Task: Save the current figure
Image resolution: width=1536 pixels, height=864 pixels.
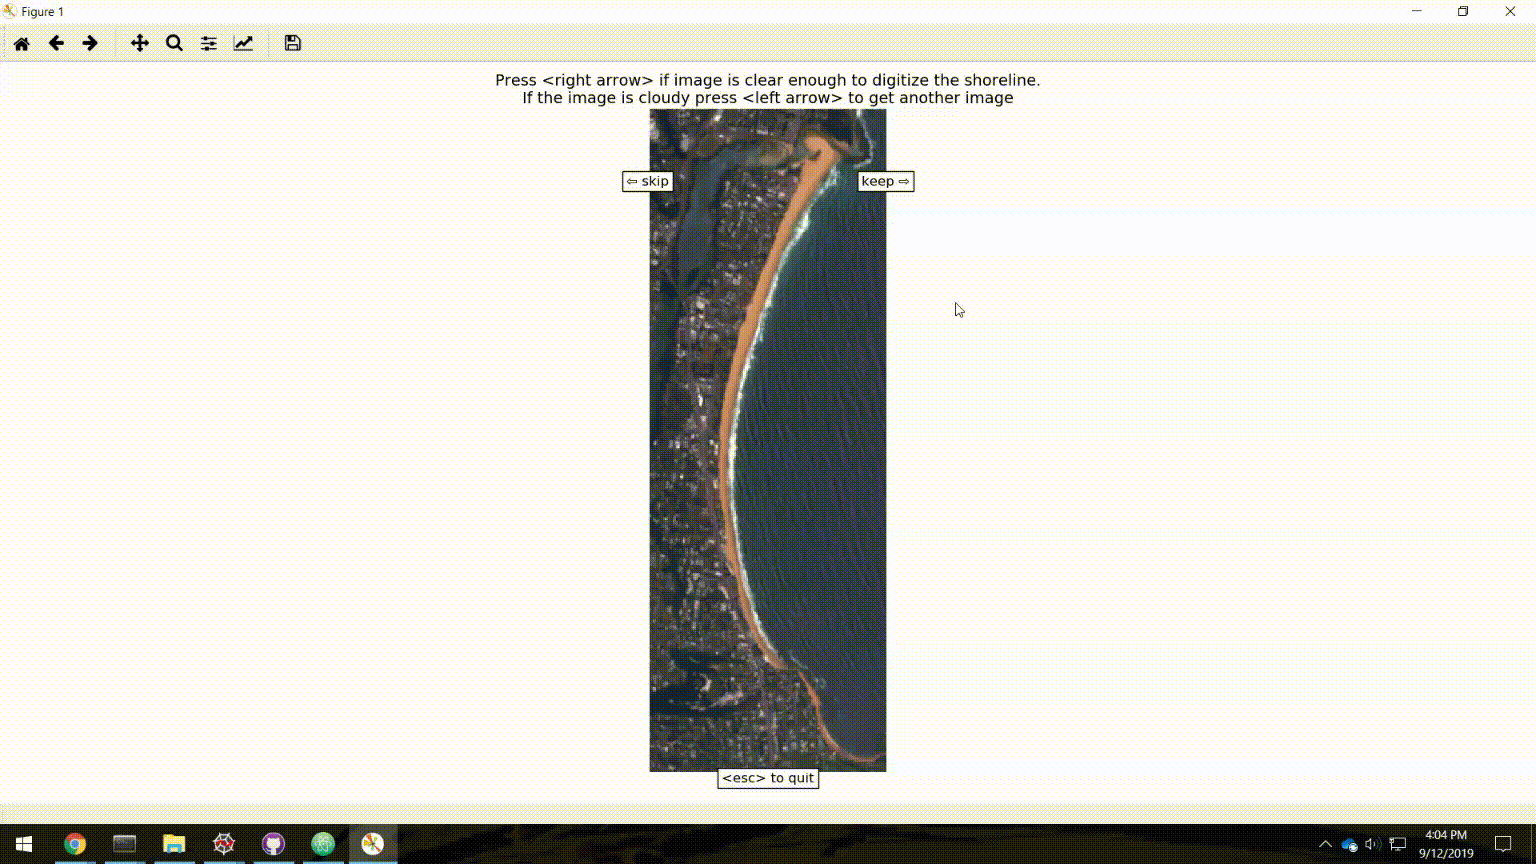Action: click(x=292, y=43)
